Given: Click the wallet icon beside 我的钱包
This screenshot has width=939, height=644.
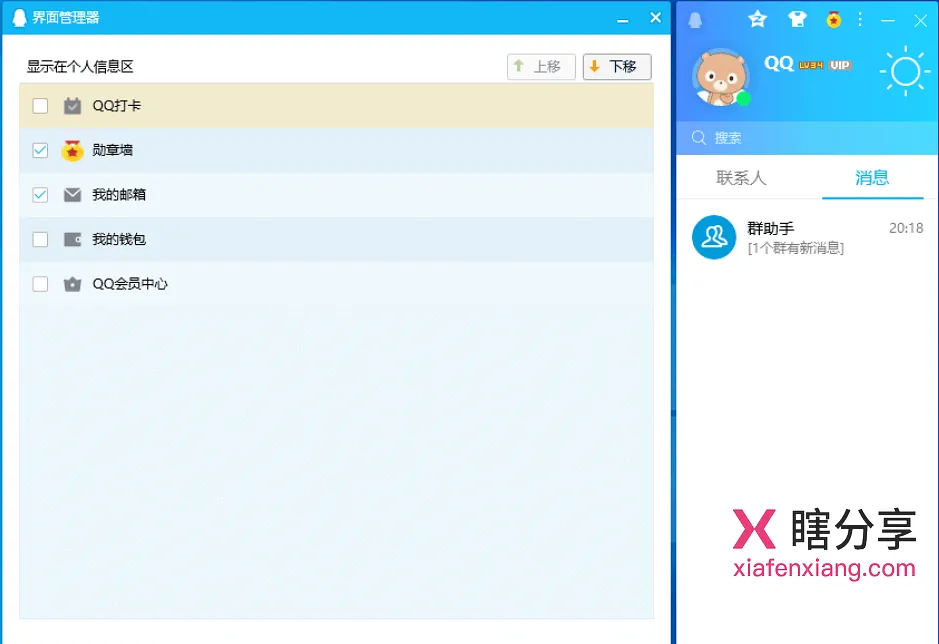Looking at the screenshot, I should point(72,240).
